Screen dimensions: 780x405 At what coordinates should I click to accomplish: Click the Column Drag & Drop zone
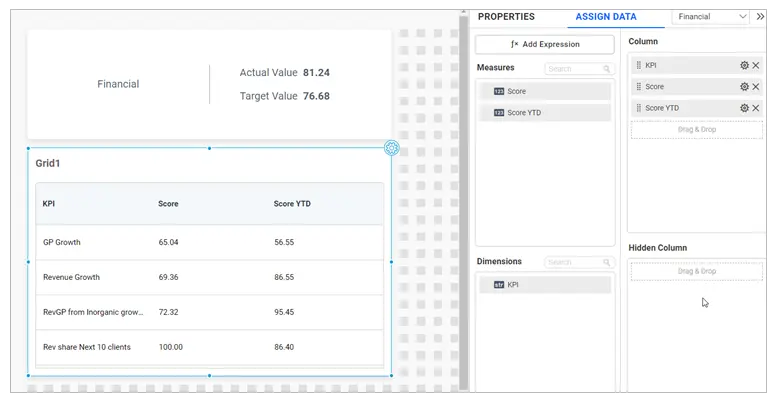click(x=696, y=130)
